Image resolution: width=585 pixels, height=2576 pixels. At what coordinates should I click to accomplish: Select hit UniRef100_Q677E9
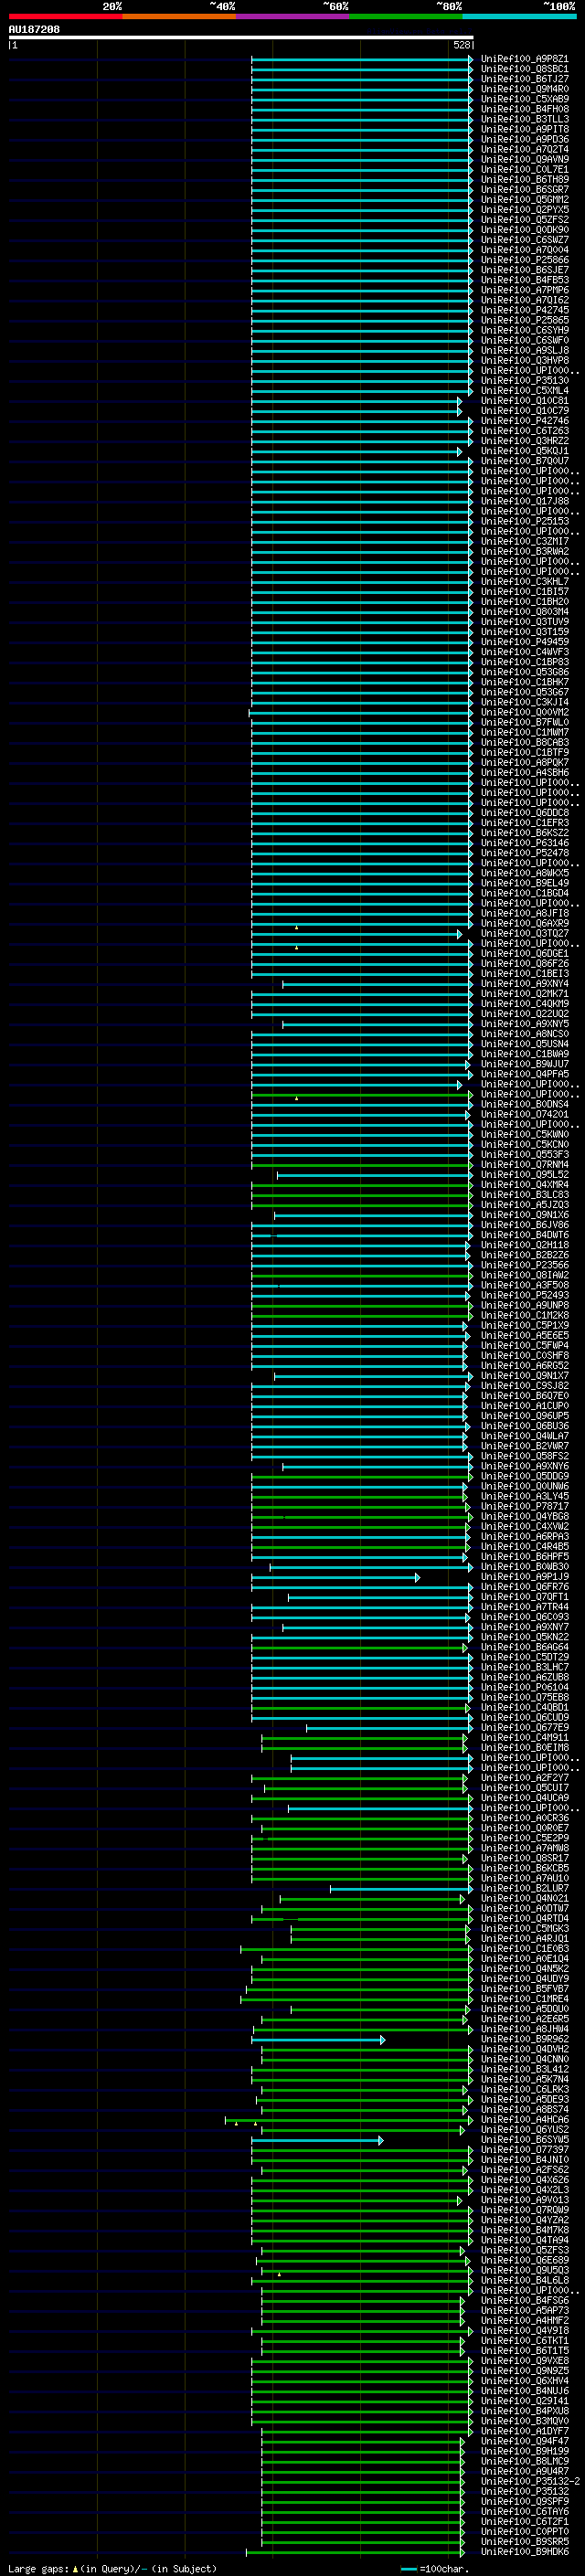click(525, 1728)
